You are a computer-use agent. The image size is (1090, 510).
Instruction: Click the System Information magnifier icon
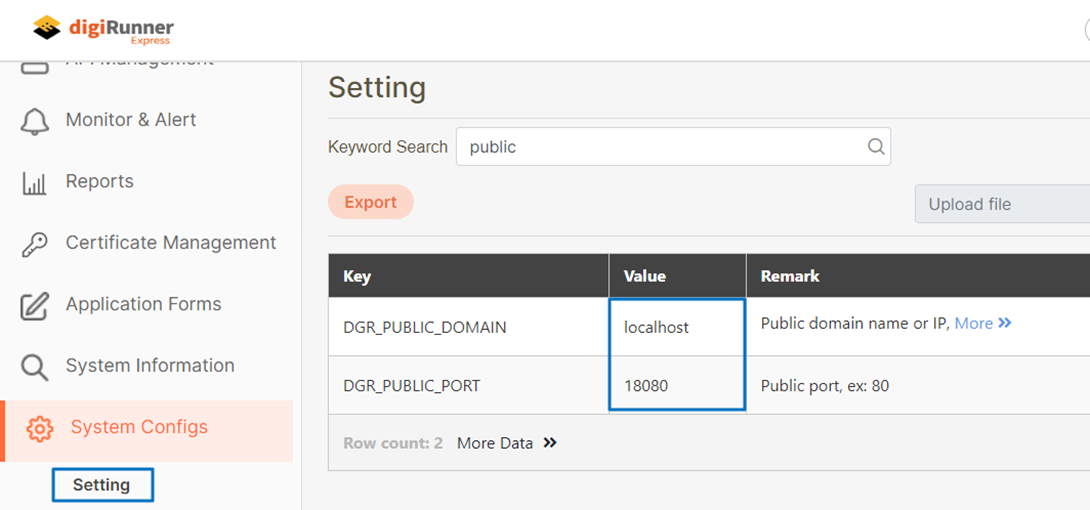[x=35, y=367]
